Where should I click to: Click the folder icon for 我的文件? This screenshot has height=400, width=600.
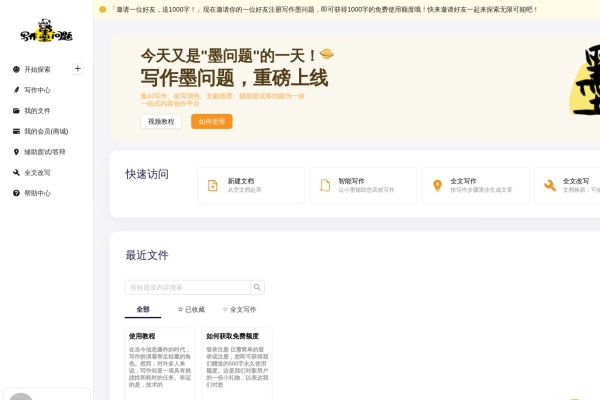coord(16,111)
